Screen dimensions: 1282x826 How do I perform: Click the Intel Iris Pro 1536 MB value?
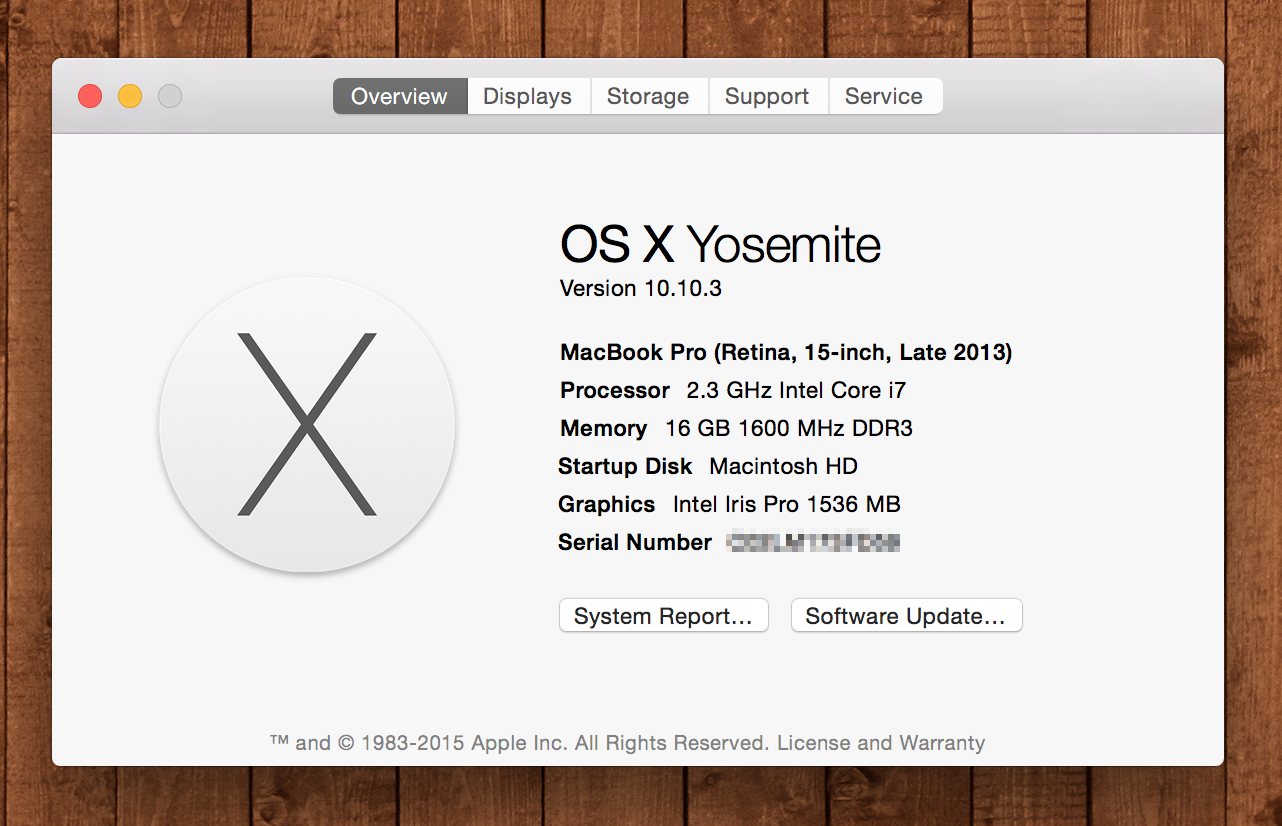(x=787, y=504)
